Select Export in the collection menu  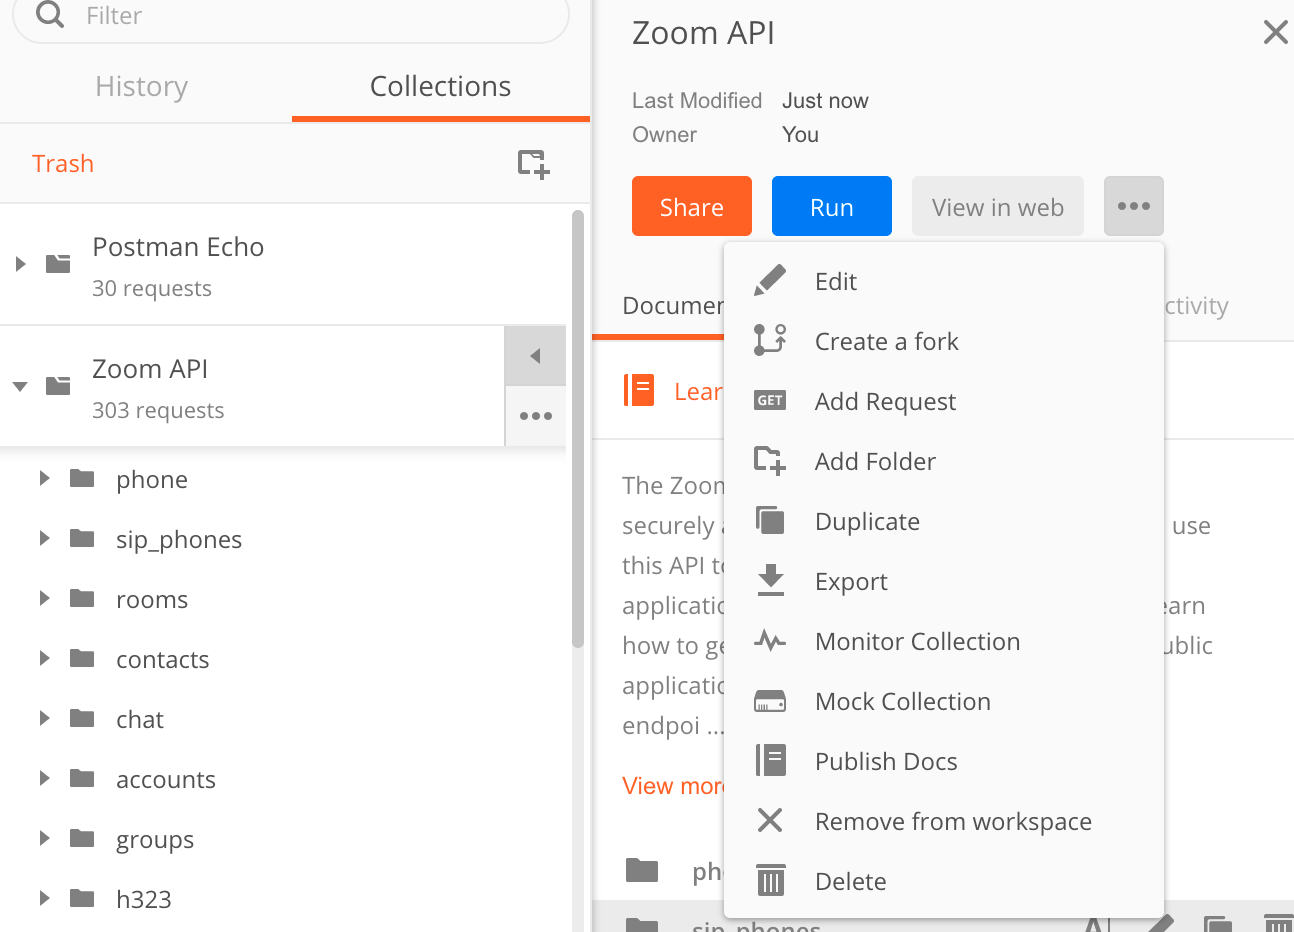[944, 581]
